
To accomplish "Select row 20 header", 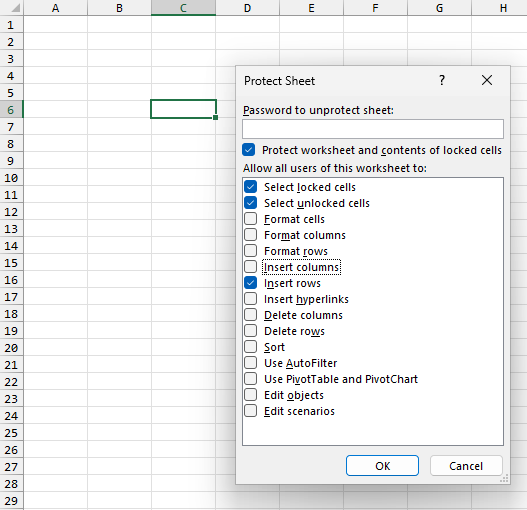I will click(11, 348).
